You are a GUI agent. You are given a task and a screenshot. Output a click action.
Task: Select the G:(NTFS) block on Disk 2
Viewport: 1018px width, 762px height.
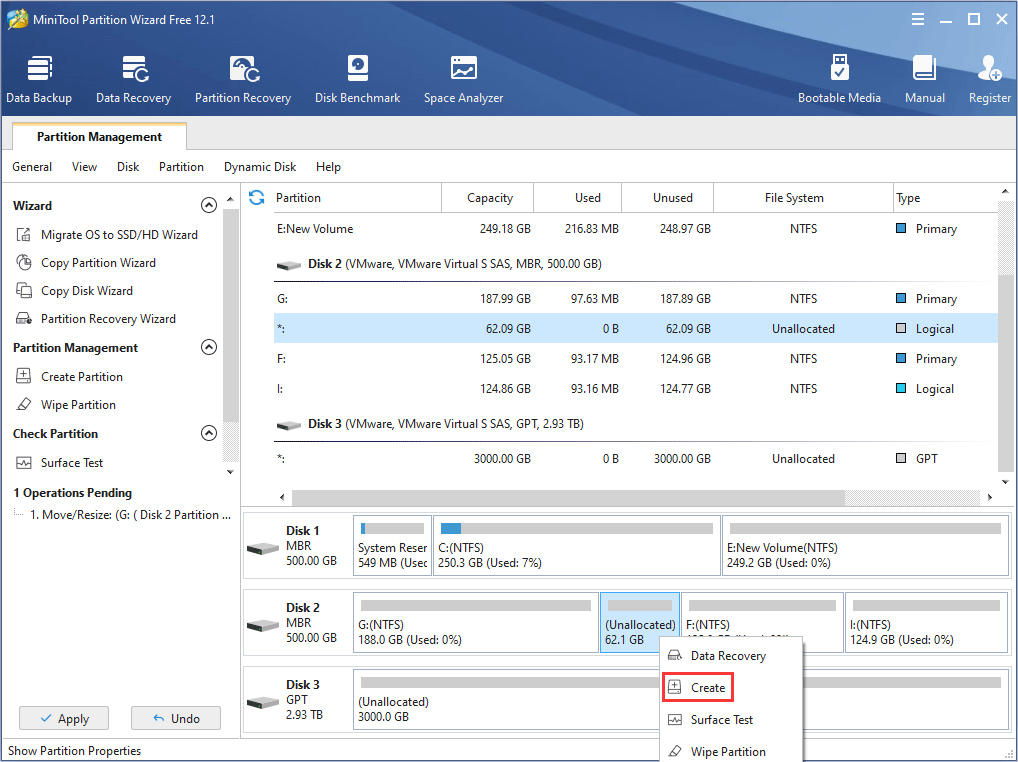point(475,622)
